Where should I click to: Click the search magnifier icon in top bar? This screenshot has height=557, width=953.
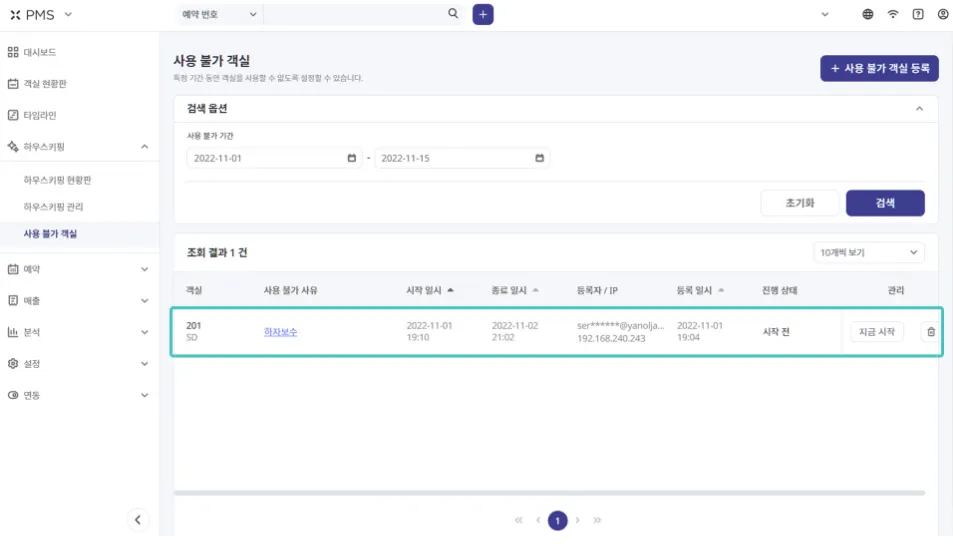pyautogui.click(x=453, y=14)
